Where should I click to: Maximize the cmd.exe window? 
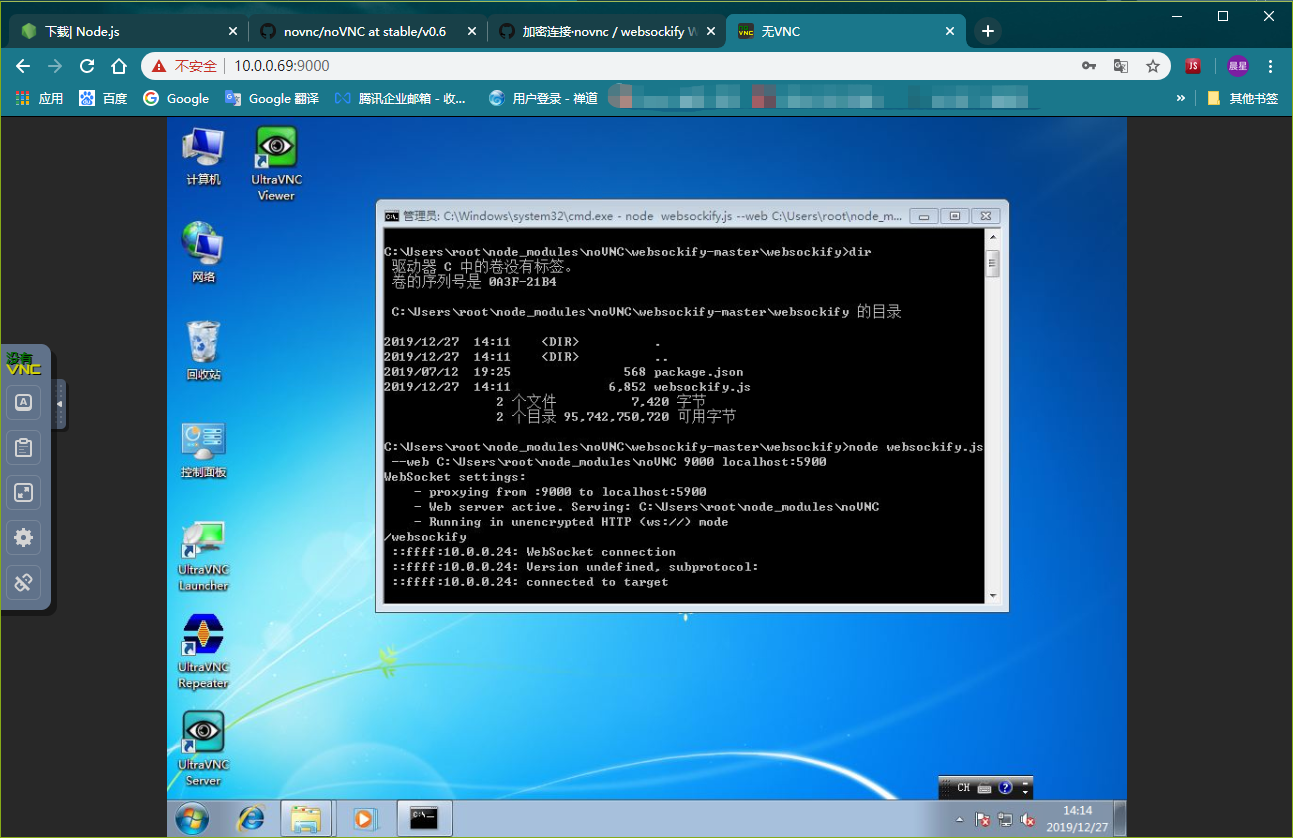955,215
